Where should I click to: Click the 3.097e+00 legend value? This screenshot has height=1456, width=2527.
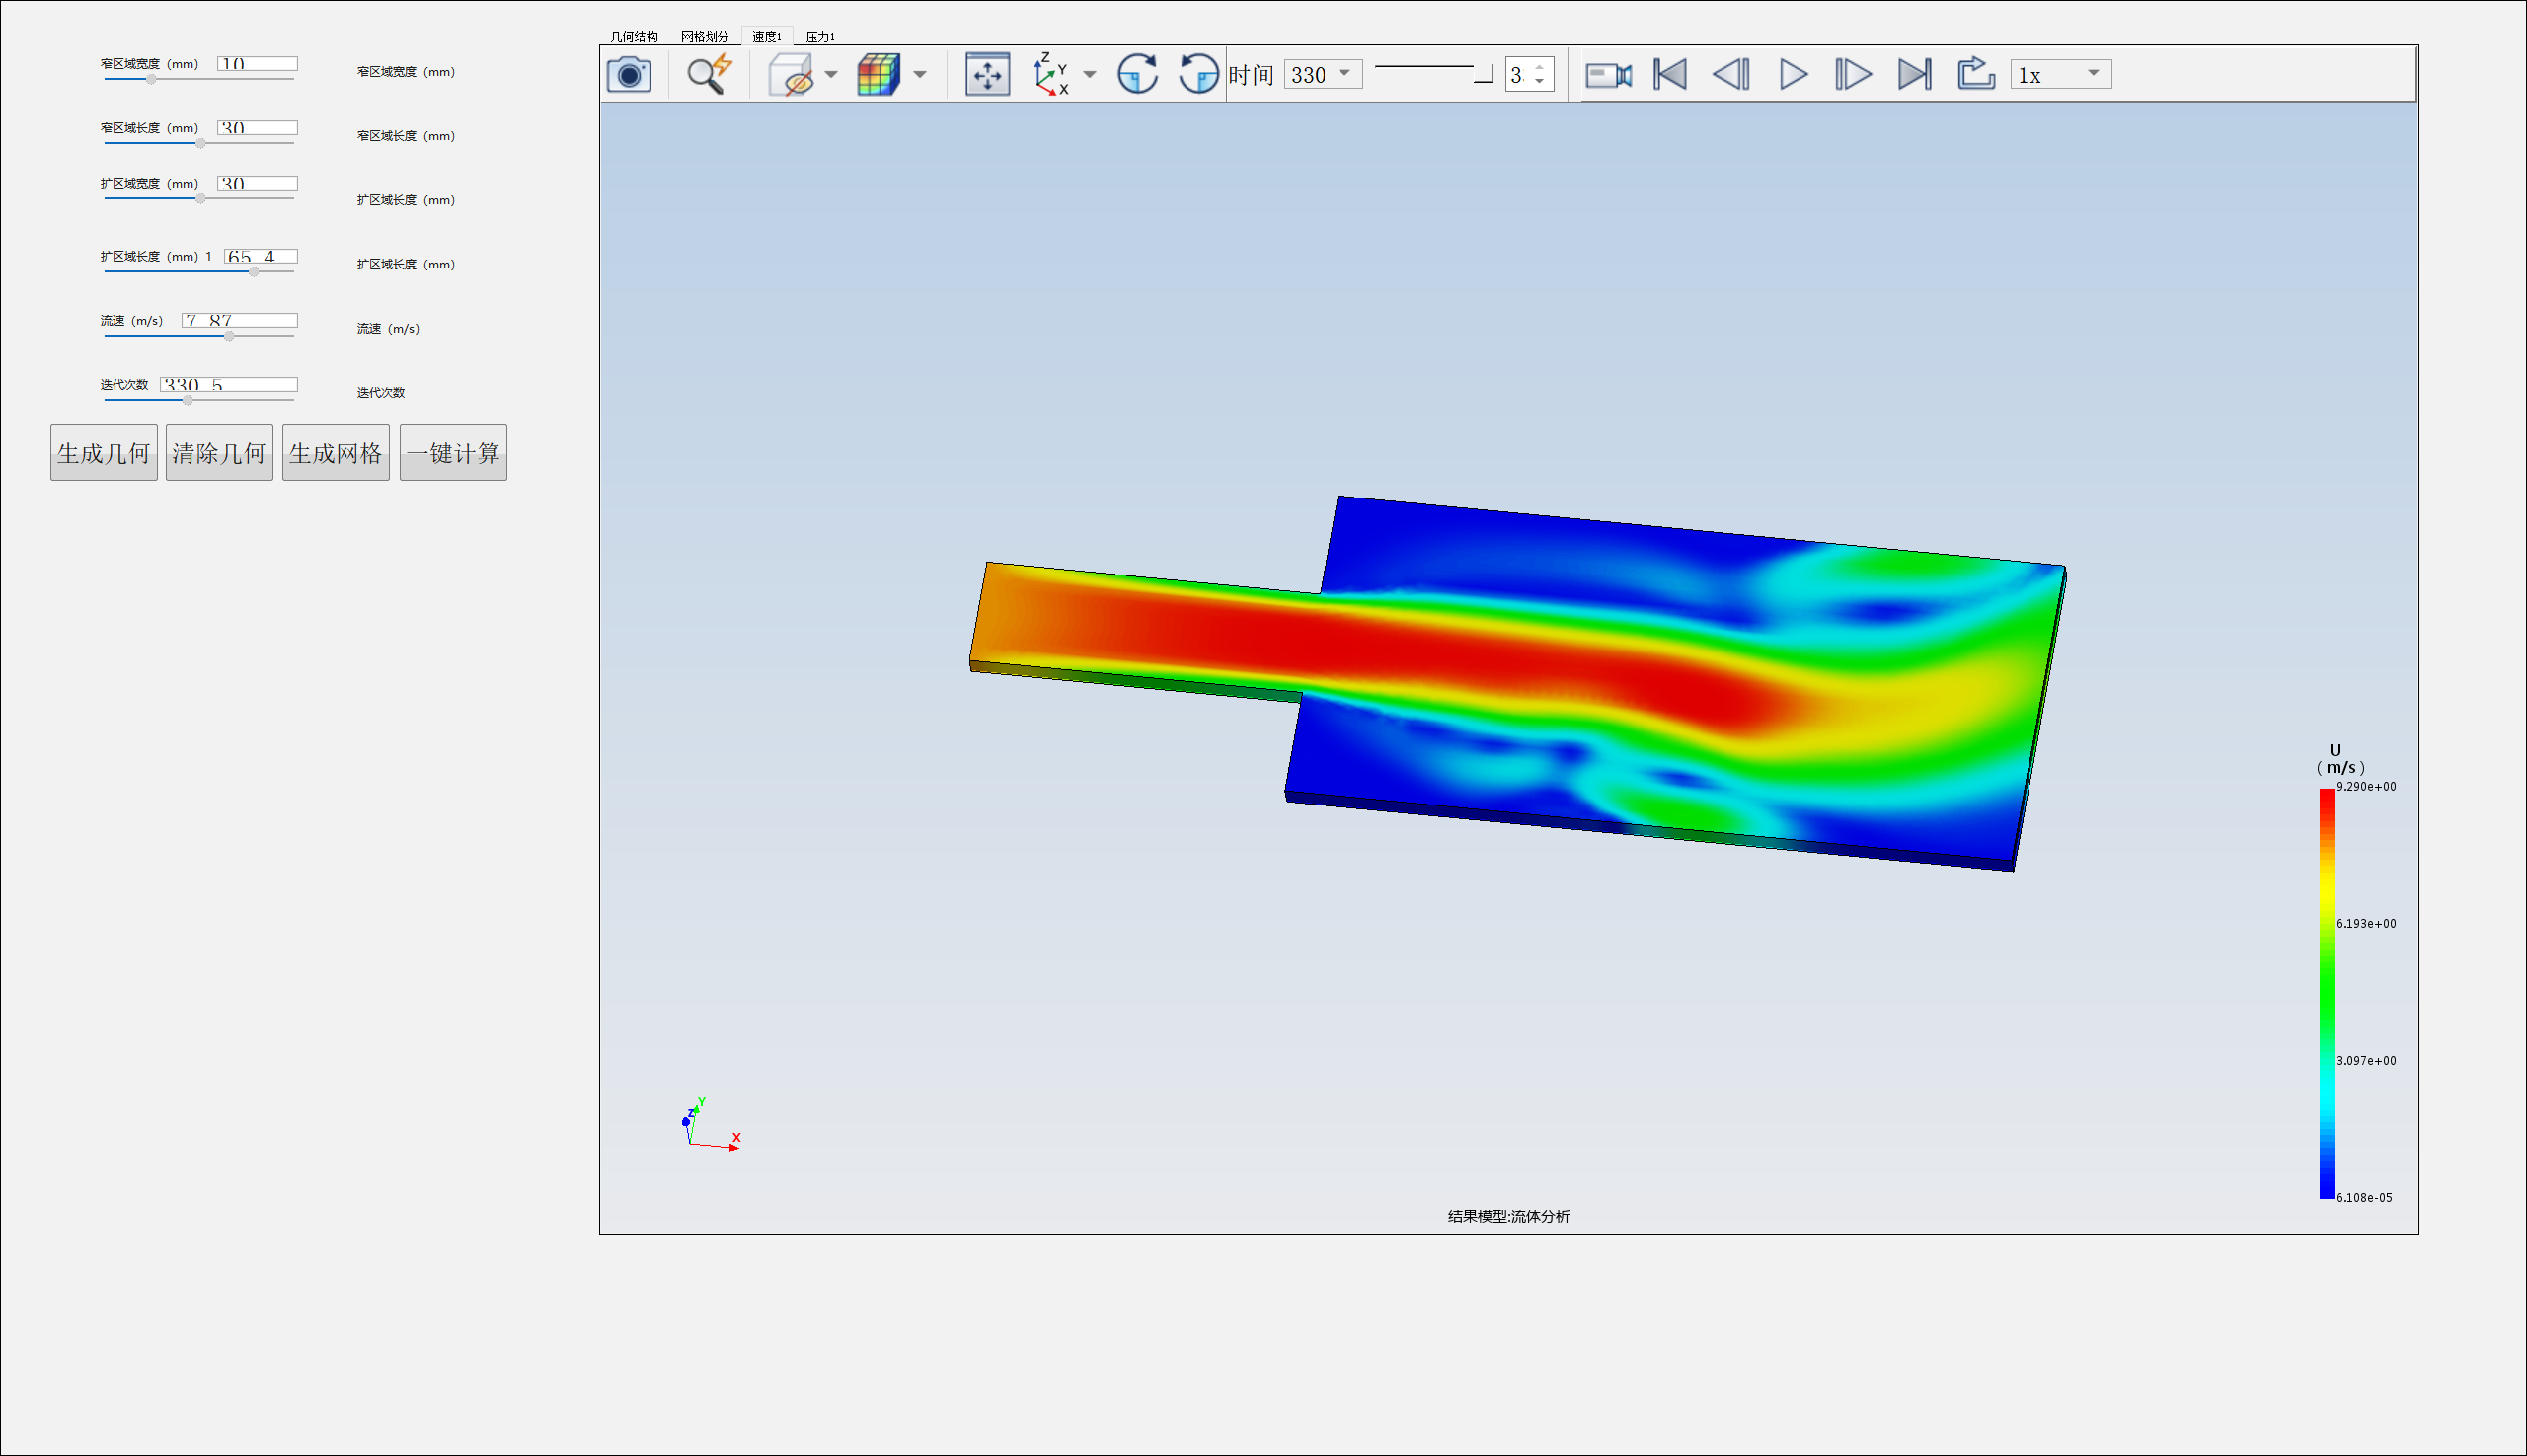click(x=2366, y=1061)
